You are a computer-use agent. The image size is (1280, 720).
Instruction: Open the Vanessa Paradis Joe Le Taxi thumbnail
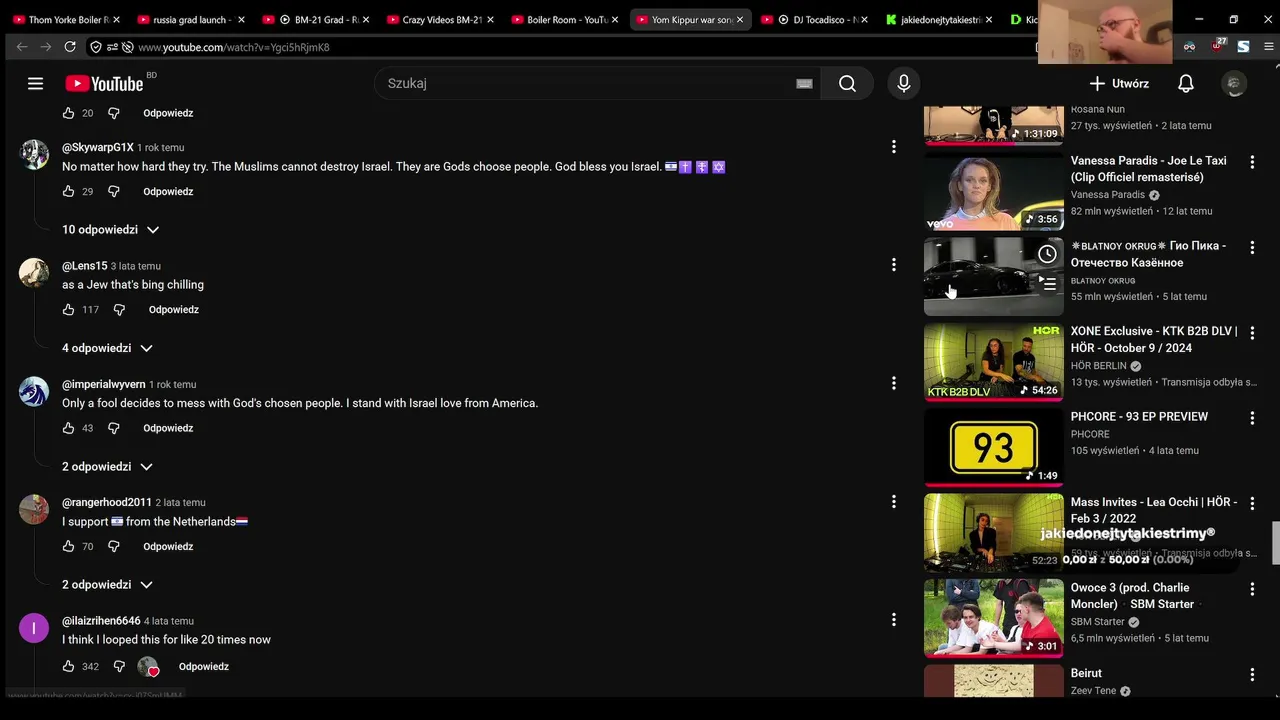click(x=994, y=191)
